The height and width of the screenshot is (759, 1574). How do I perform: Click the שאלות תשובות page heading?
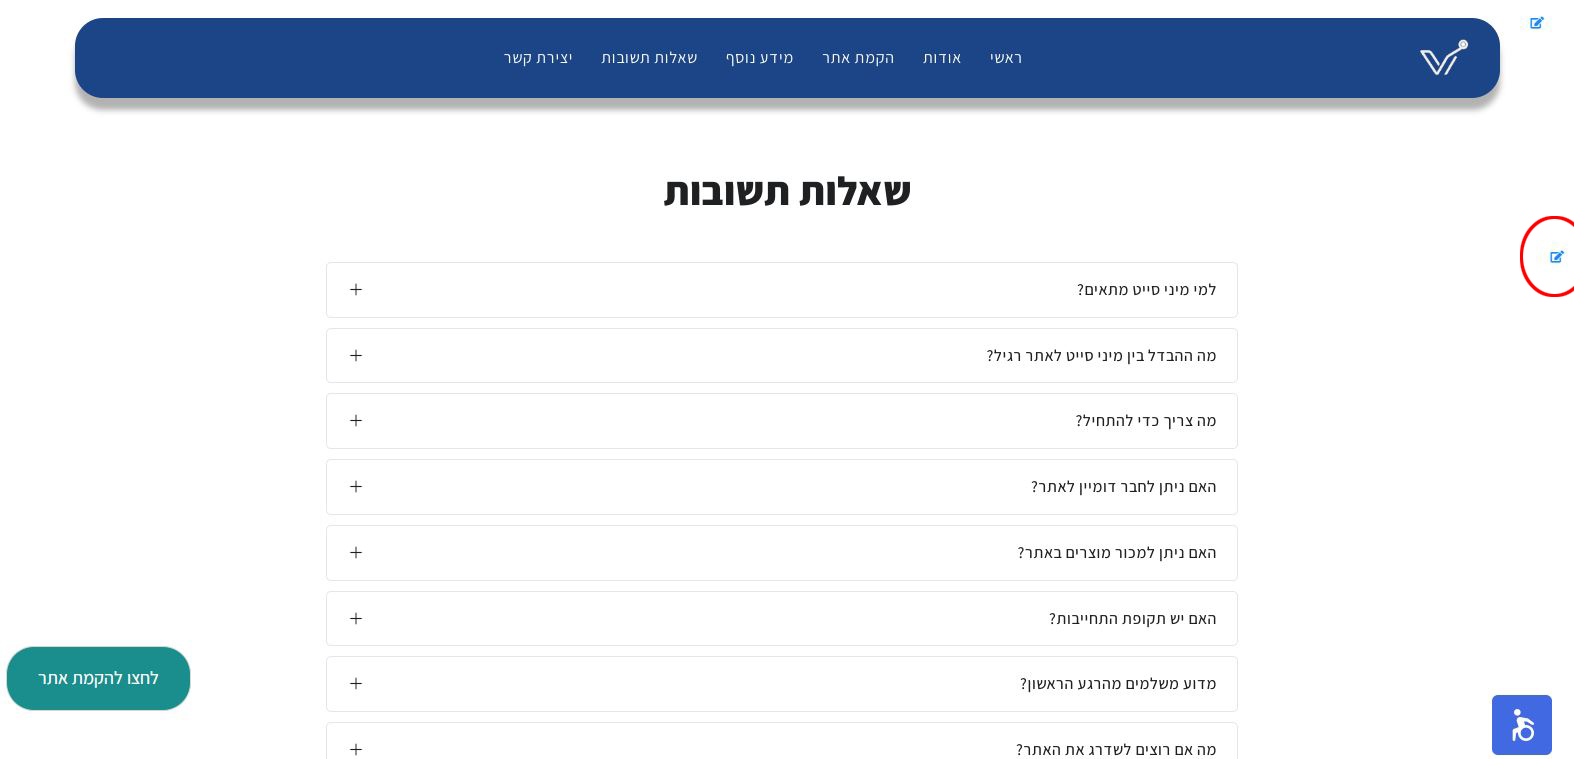coord(787,191)
